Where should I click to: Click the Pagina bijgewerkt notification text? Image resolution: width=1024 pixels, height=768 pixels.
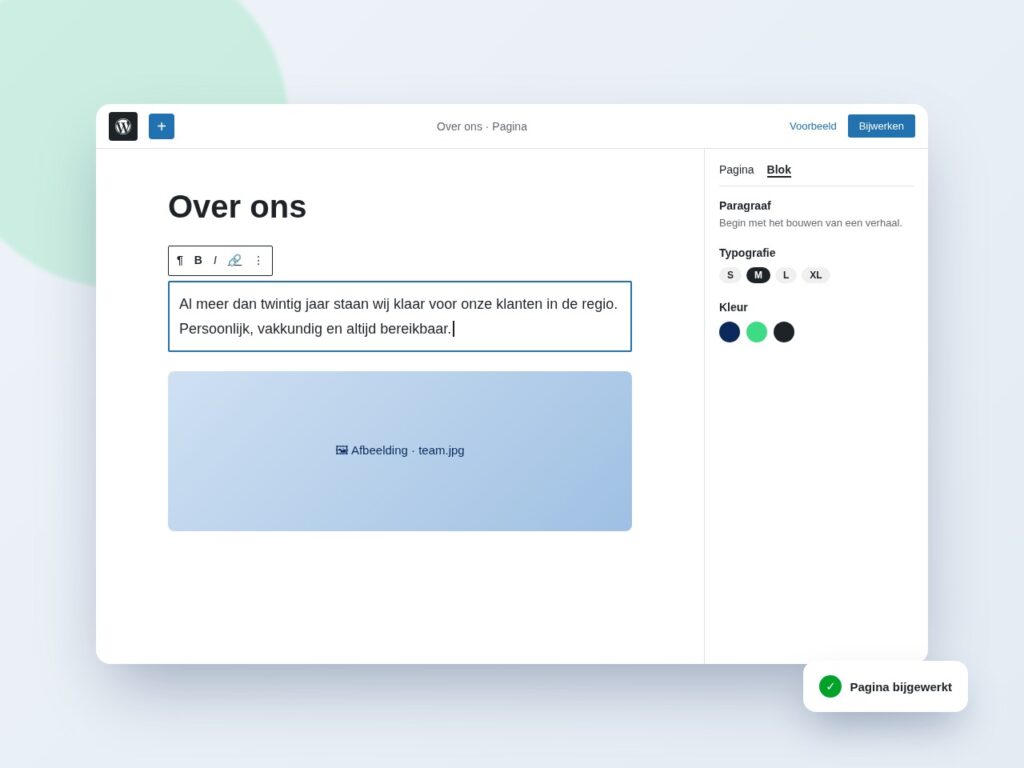click(x=901, y=687)
